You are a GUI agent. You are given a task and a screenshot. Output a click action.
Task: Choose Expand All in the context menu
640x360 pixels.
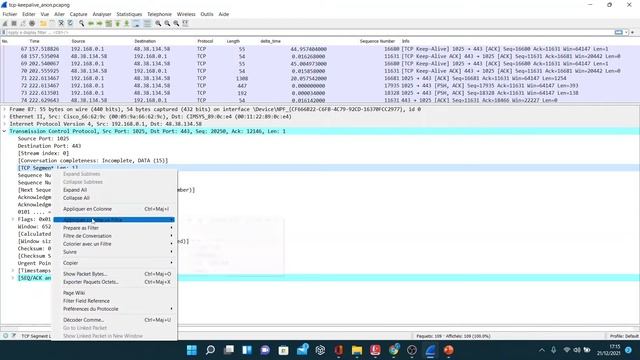pyautogui.click(x=114, y=190)
